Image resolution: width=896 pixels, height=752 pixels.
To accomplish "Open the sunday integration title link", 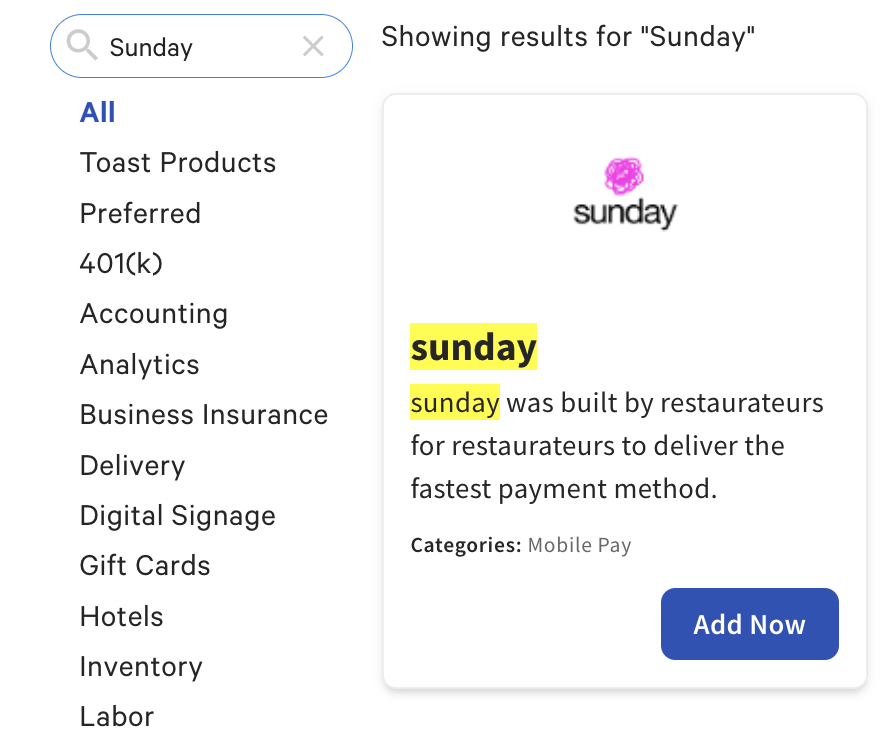I will 473,347.
